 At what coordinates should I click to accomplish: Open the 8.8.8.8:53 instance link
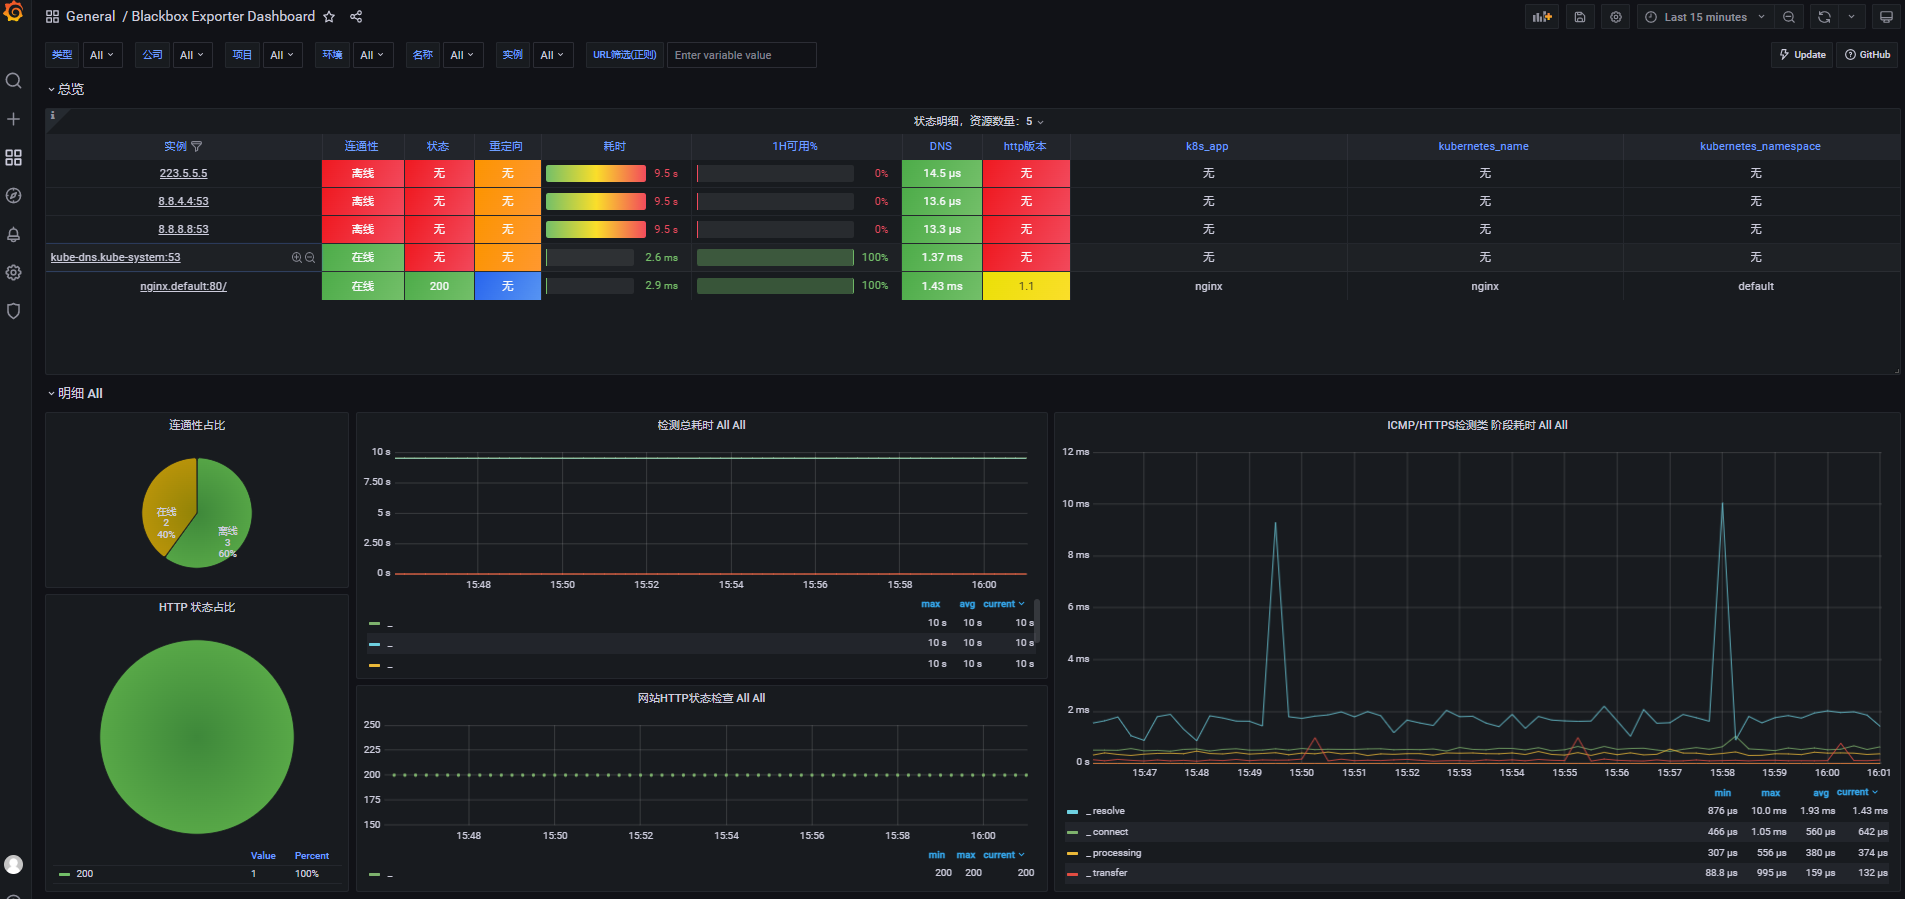coord(183,229)
